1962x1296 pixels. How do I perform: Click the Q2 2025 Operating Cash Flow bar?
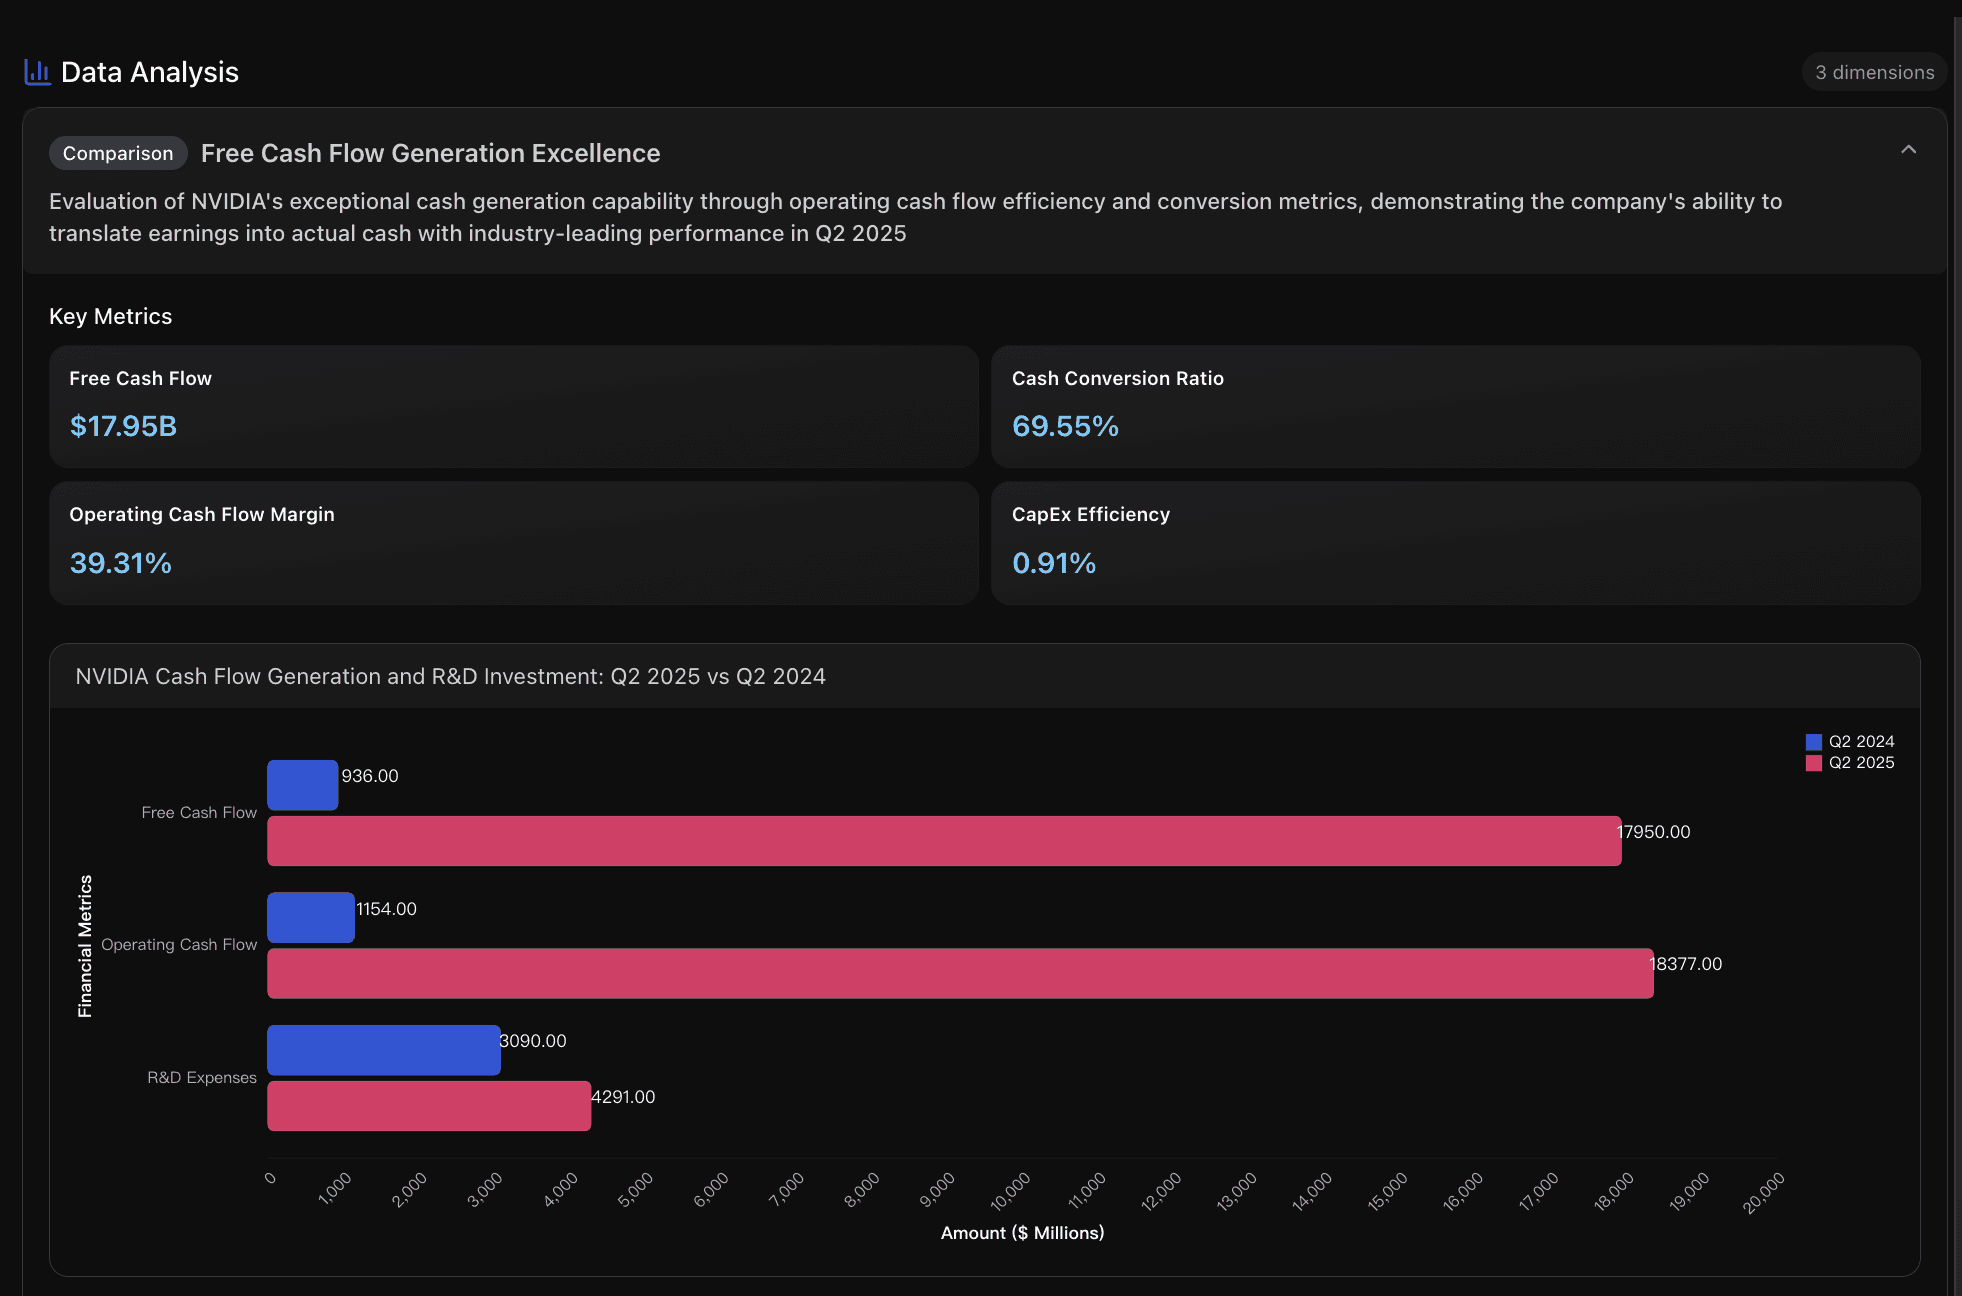(x=960, y=973)
